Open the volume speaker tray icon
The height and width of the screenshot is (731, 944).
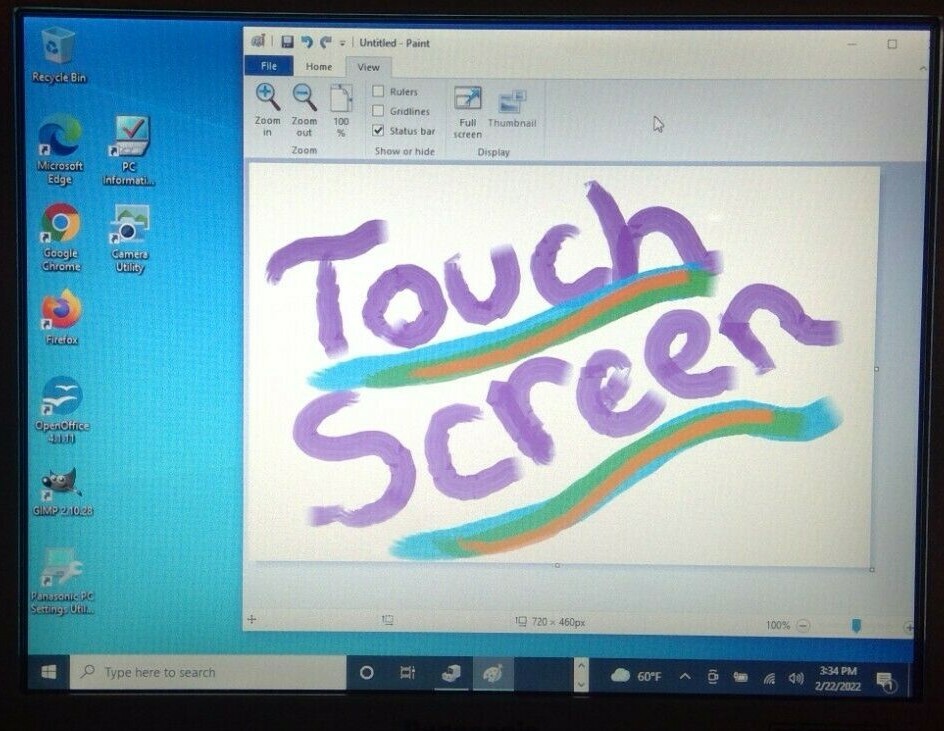point(796,679)
